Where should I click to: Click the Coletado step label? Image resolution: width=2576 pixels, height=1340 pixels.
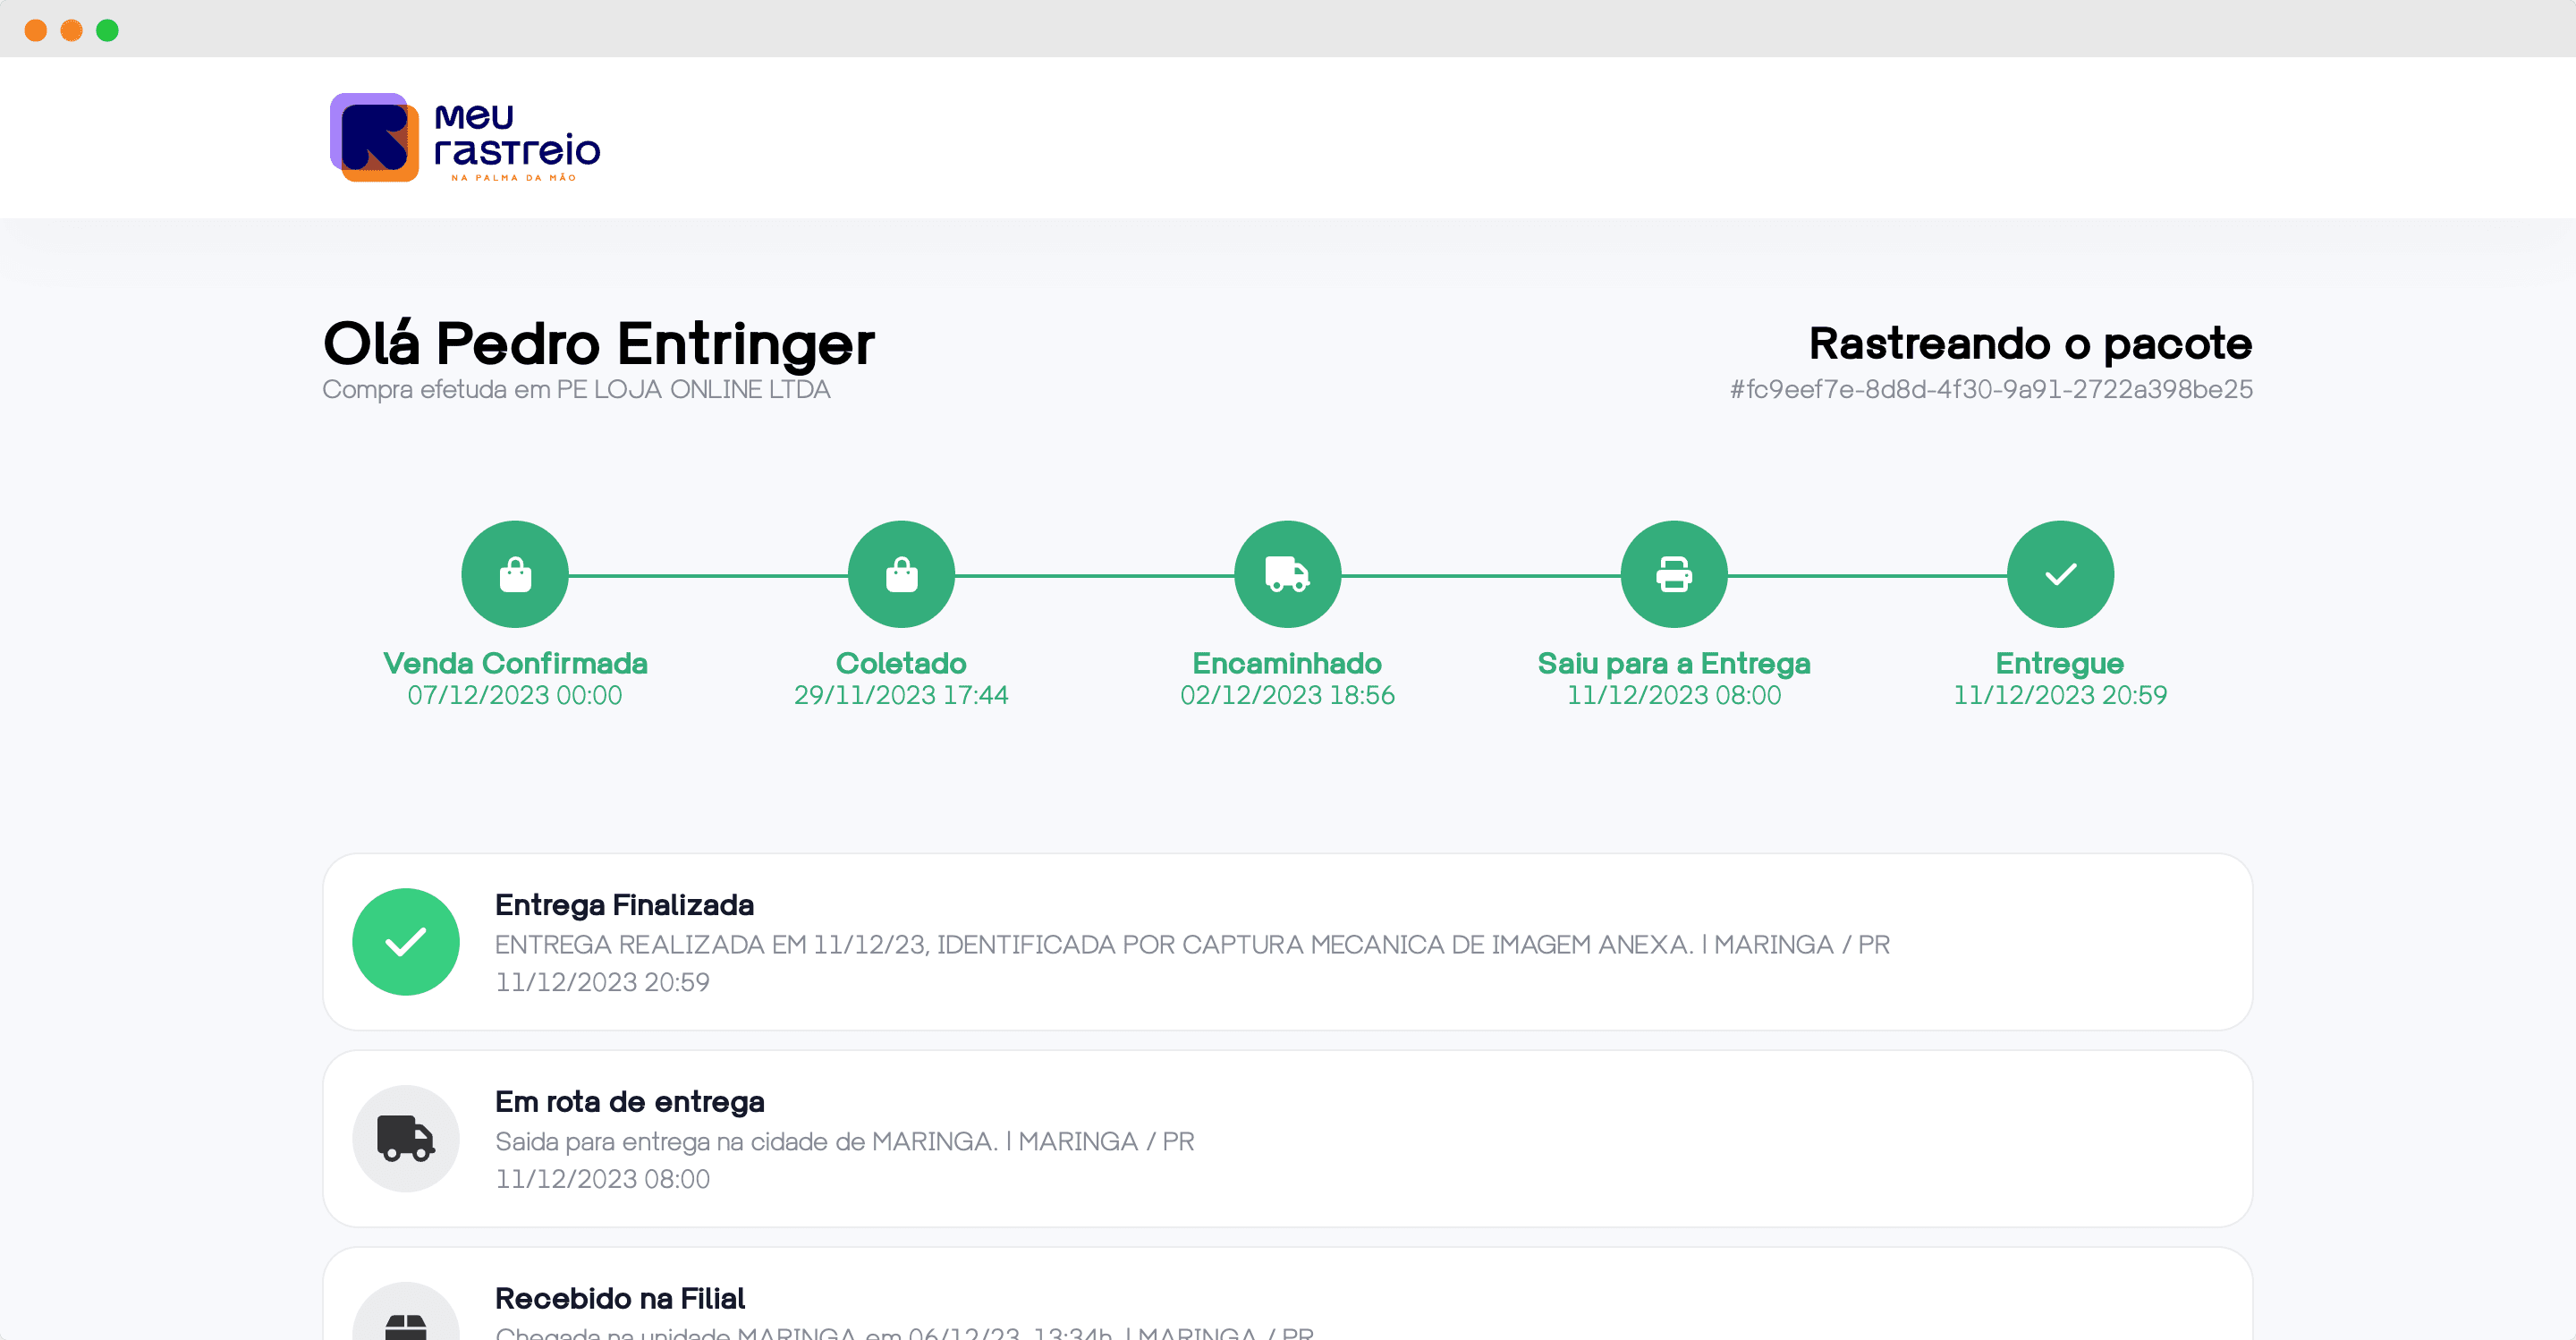click(901, 663)
